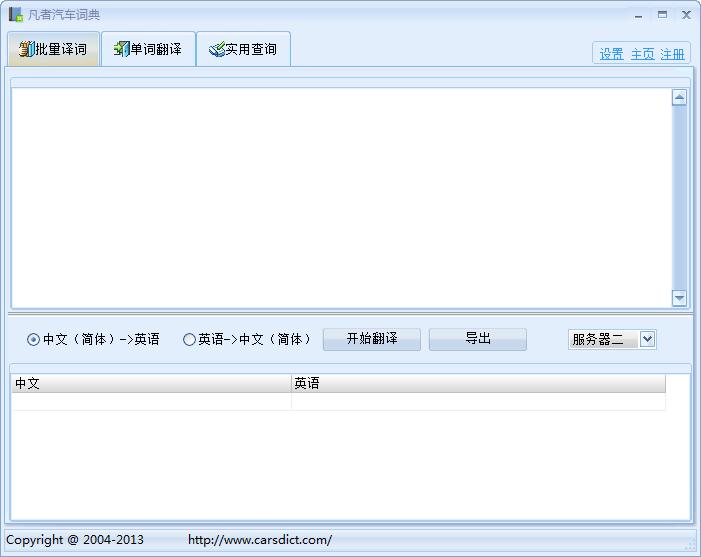Open the 设置 settings link

(611, 54)
